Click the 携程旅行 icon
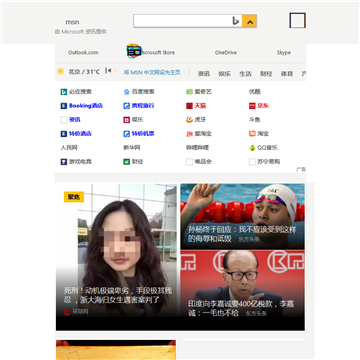Screen dimensions: 360x360 126,106
